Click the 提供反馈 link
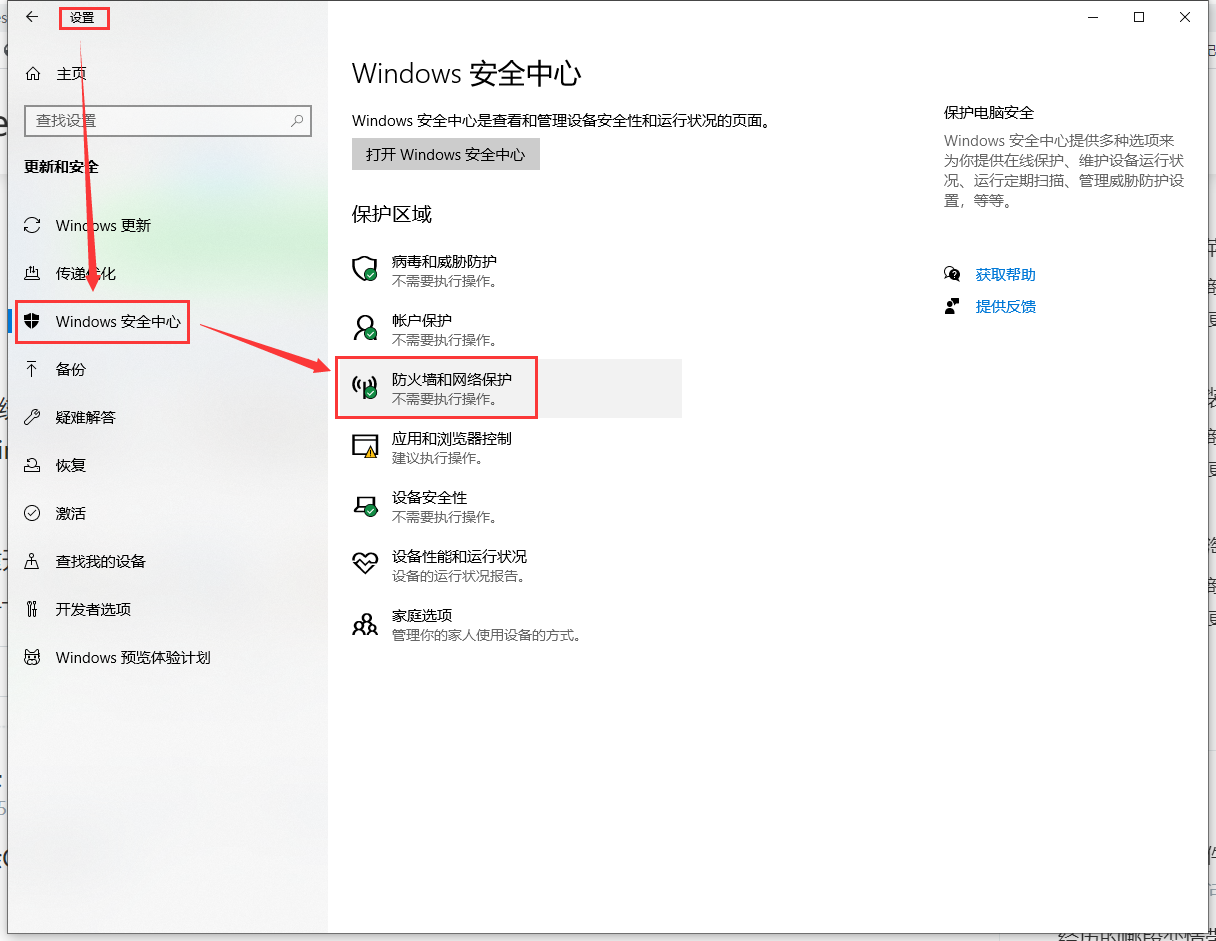Screen dimensions: 1216x941 [x=1006, y=306]
